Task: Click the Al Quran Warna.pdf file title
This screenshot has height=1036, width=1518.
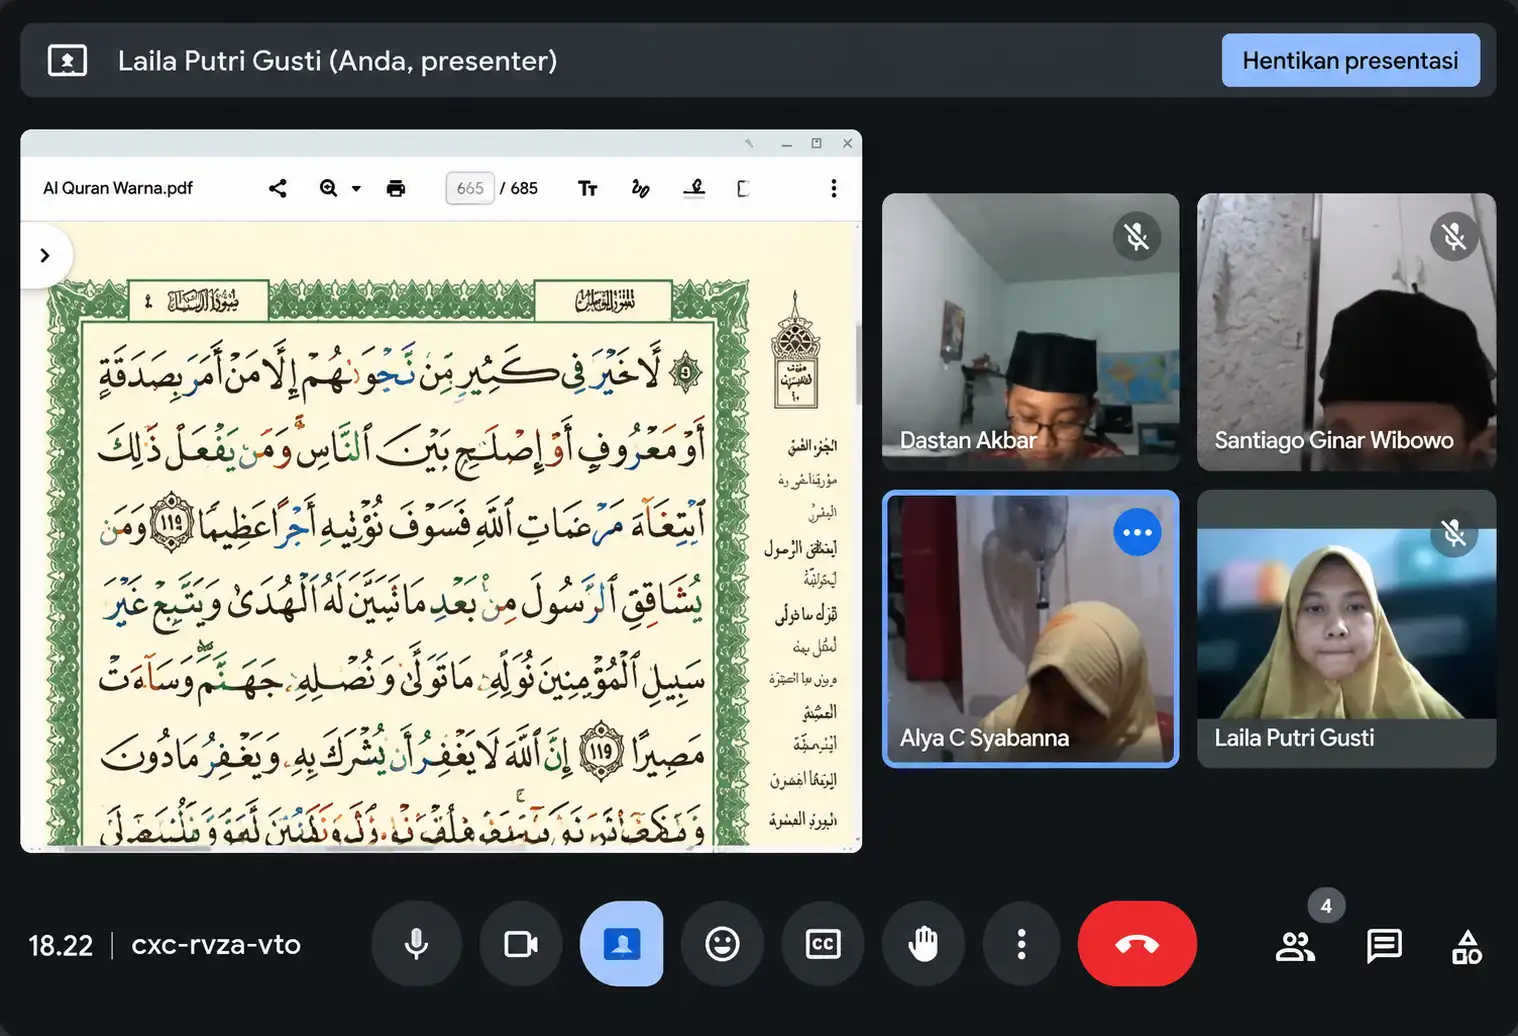Action: [x=118, y=188]
